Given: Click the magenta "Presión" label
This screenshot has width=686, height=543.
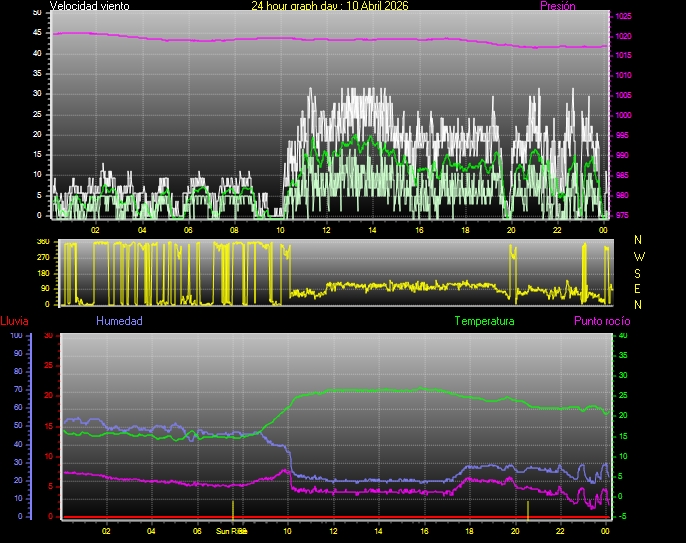Looking at the screenshot, I should click(x=557, y=6).
